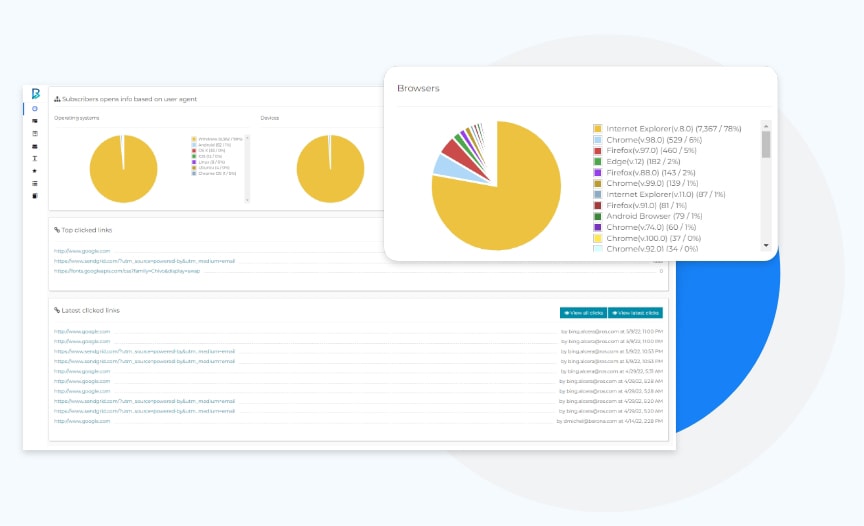Toggle the Edge(v.12) green legend swatch
The height and width of the screenshot is (526, 864).
[x=597, y=161]
